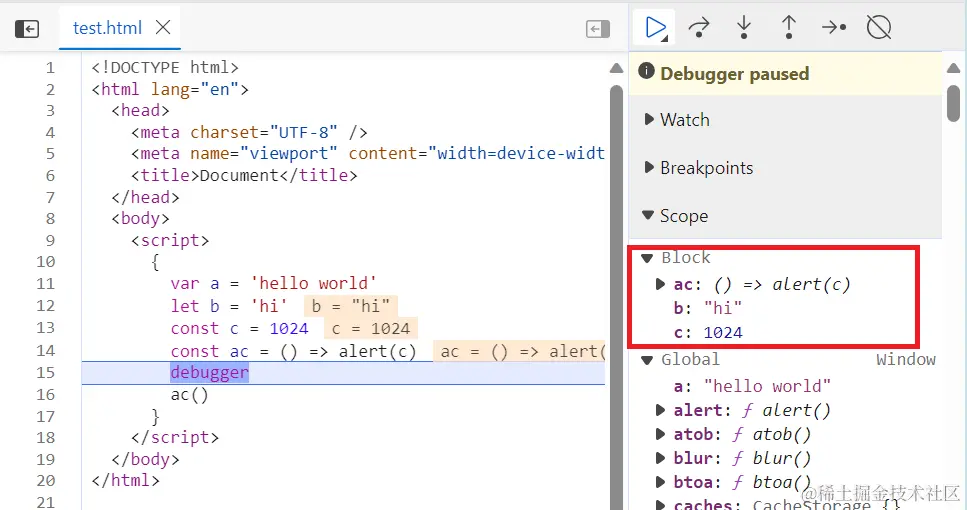Expand the alert function entry
The width and height of the screenshot is (967, 510).
coord(660,410)
